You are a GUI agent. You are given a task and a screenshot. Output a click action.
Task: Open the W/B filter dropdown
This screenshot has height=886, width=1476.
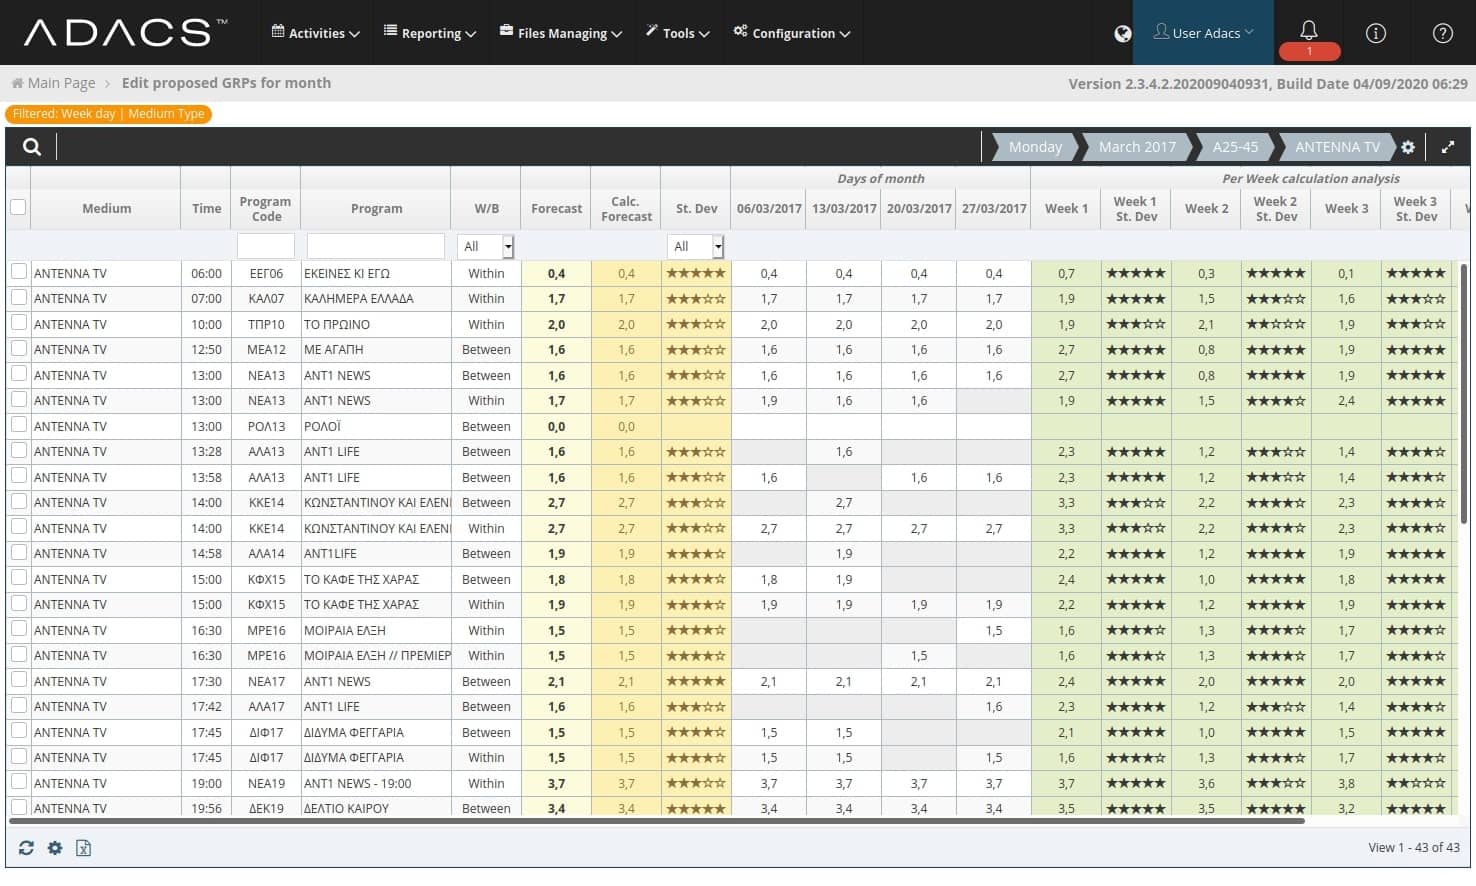pos(486,246)
